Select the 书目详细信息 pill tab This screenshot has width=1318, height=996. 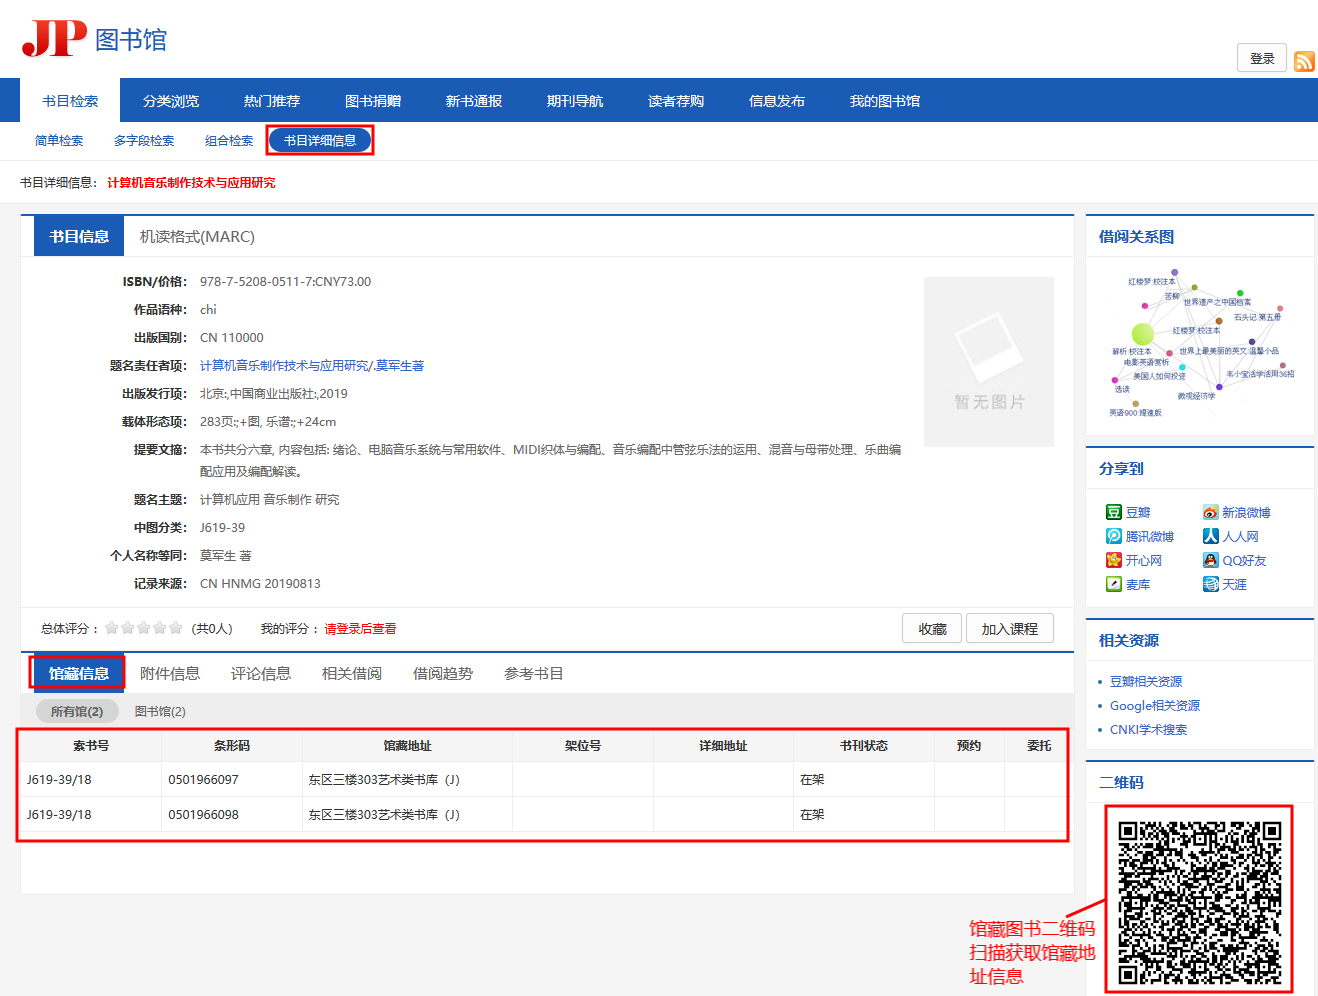(320, 141)
